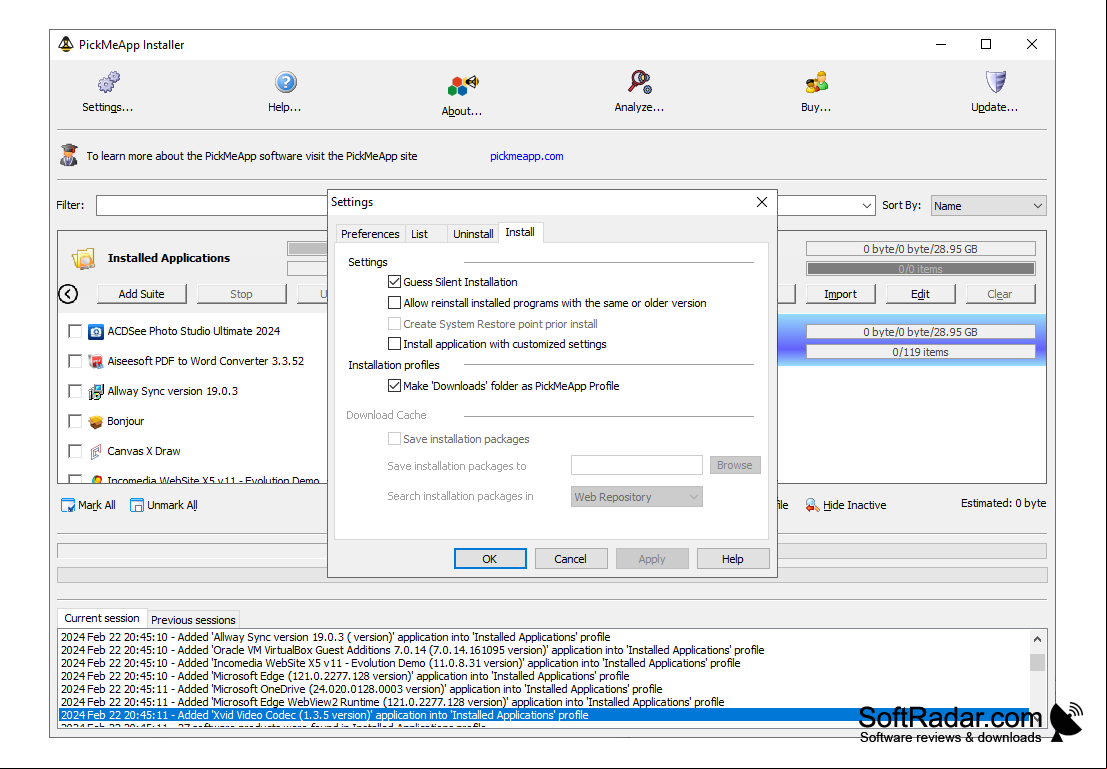Click the Edit button

click(x=921, y=294)
